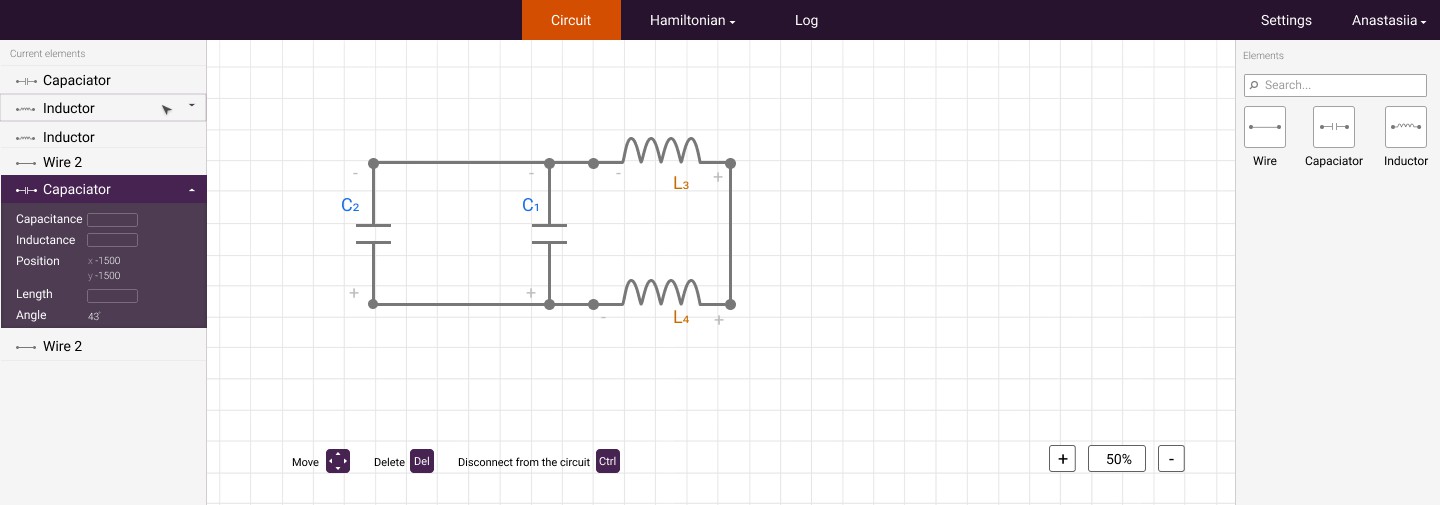The image size is (1440, 505).
Task: Zoom in with the plus button
Action: [1062, 459]
